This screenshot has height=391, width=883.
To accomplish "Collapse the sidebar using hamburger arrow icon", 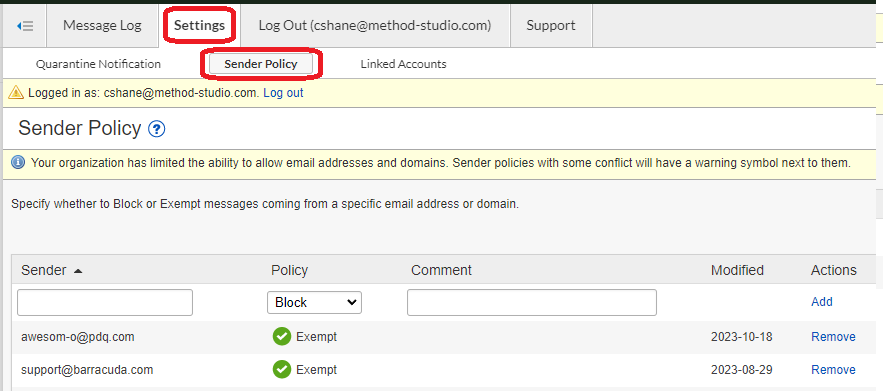I will [x=25, y=26].
